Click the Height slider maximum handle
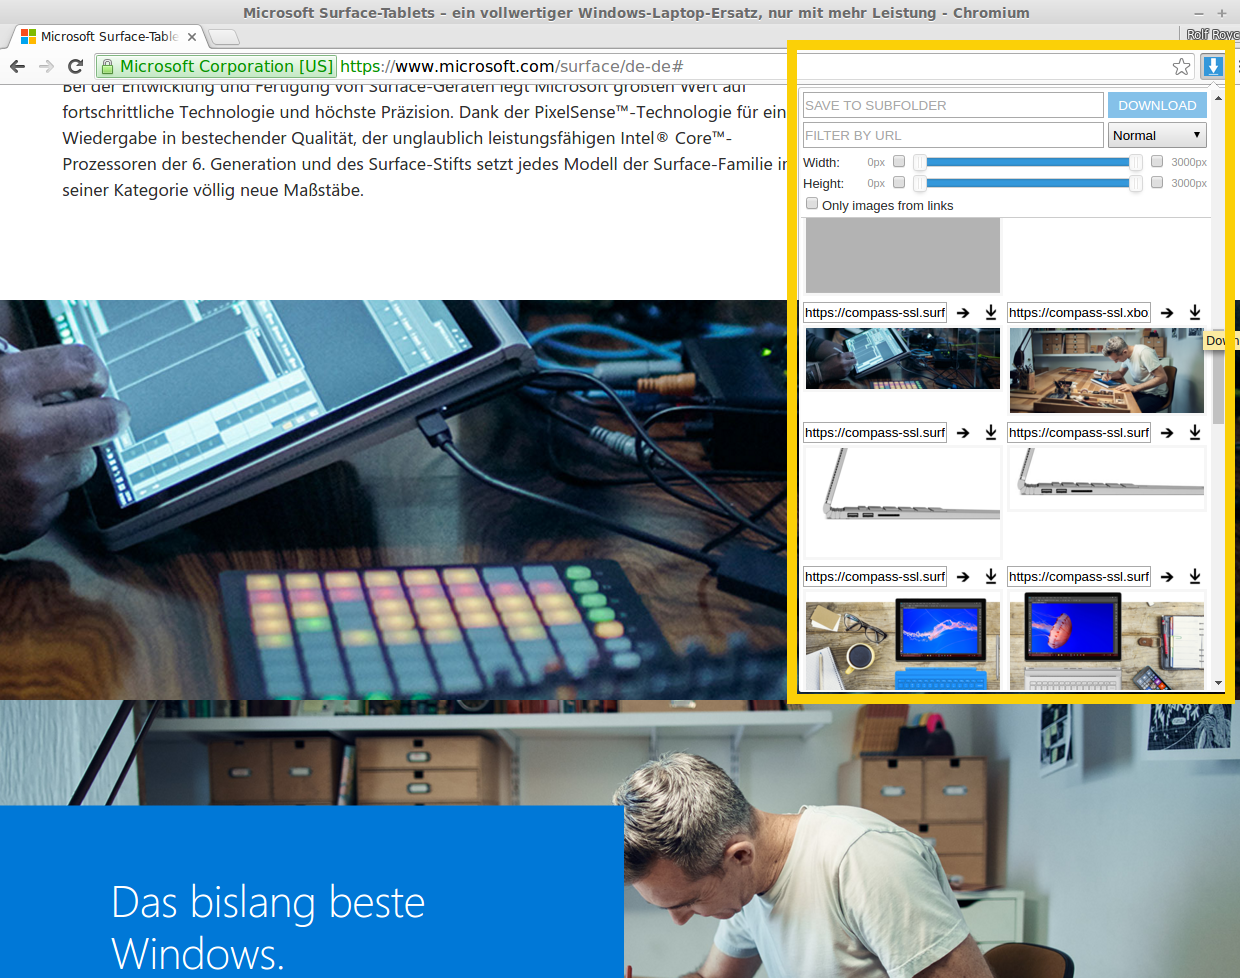1240x978 pixels. 1135,183
